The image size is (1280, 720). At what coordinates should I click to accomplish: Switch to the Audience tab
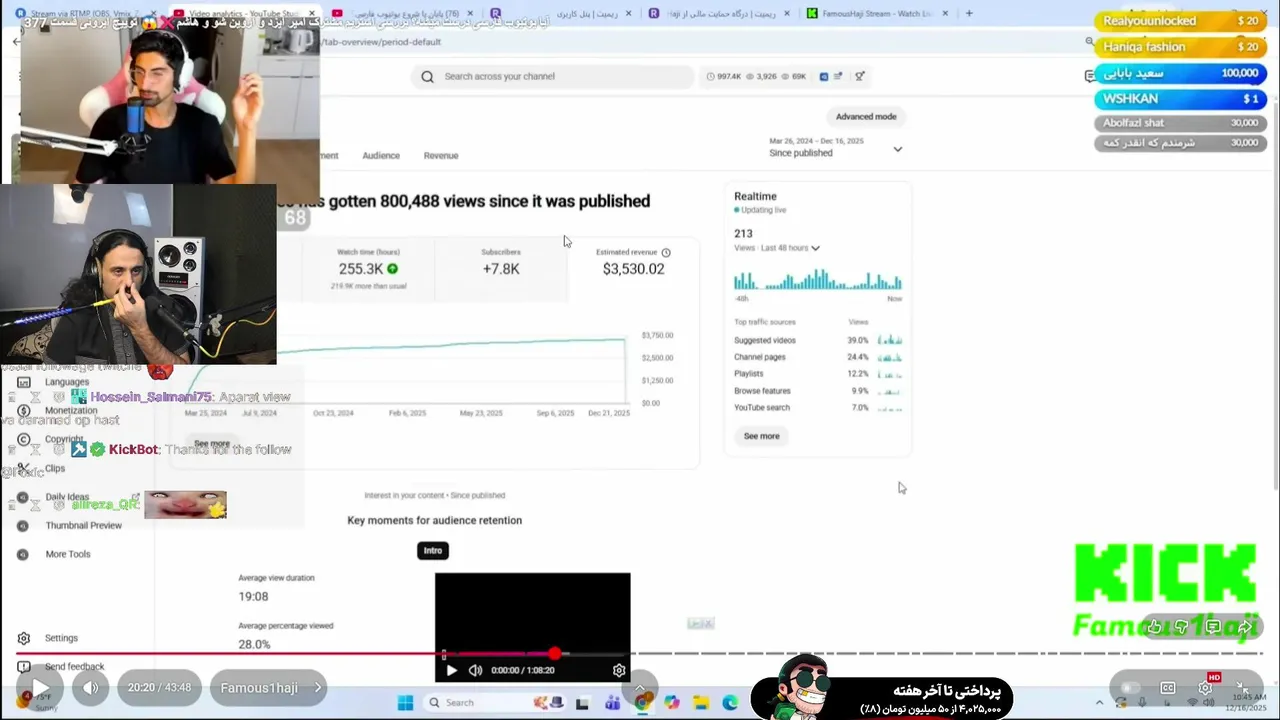[381, 156]
